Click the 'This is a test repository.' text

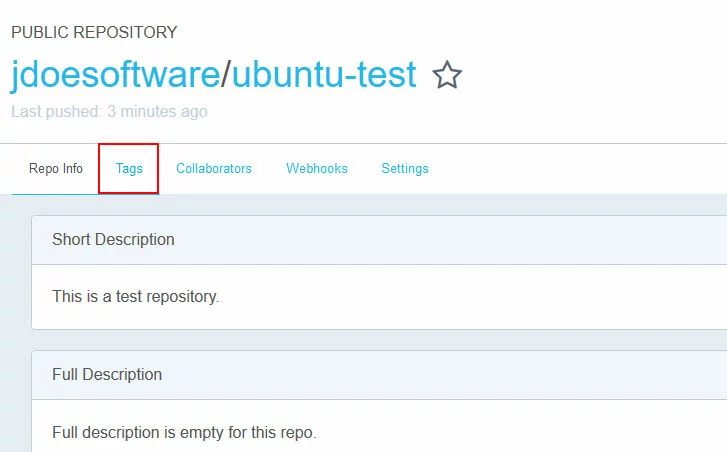click(135, 296)
